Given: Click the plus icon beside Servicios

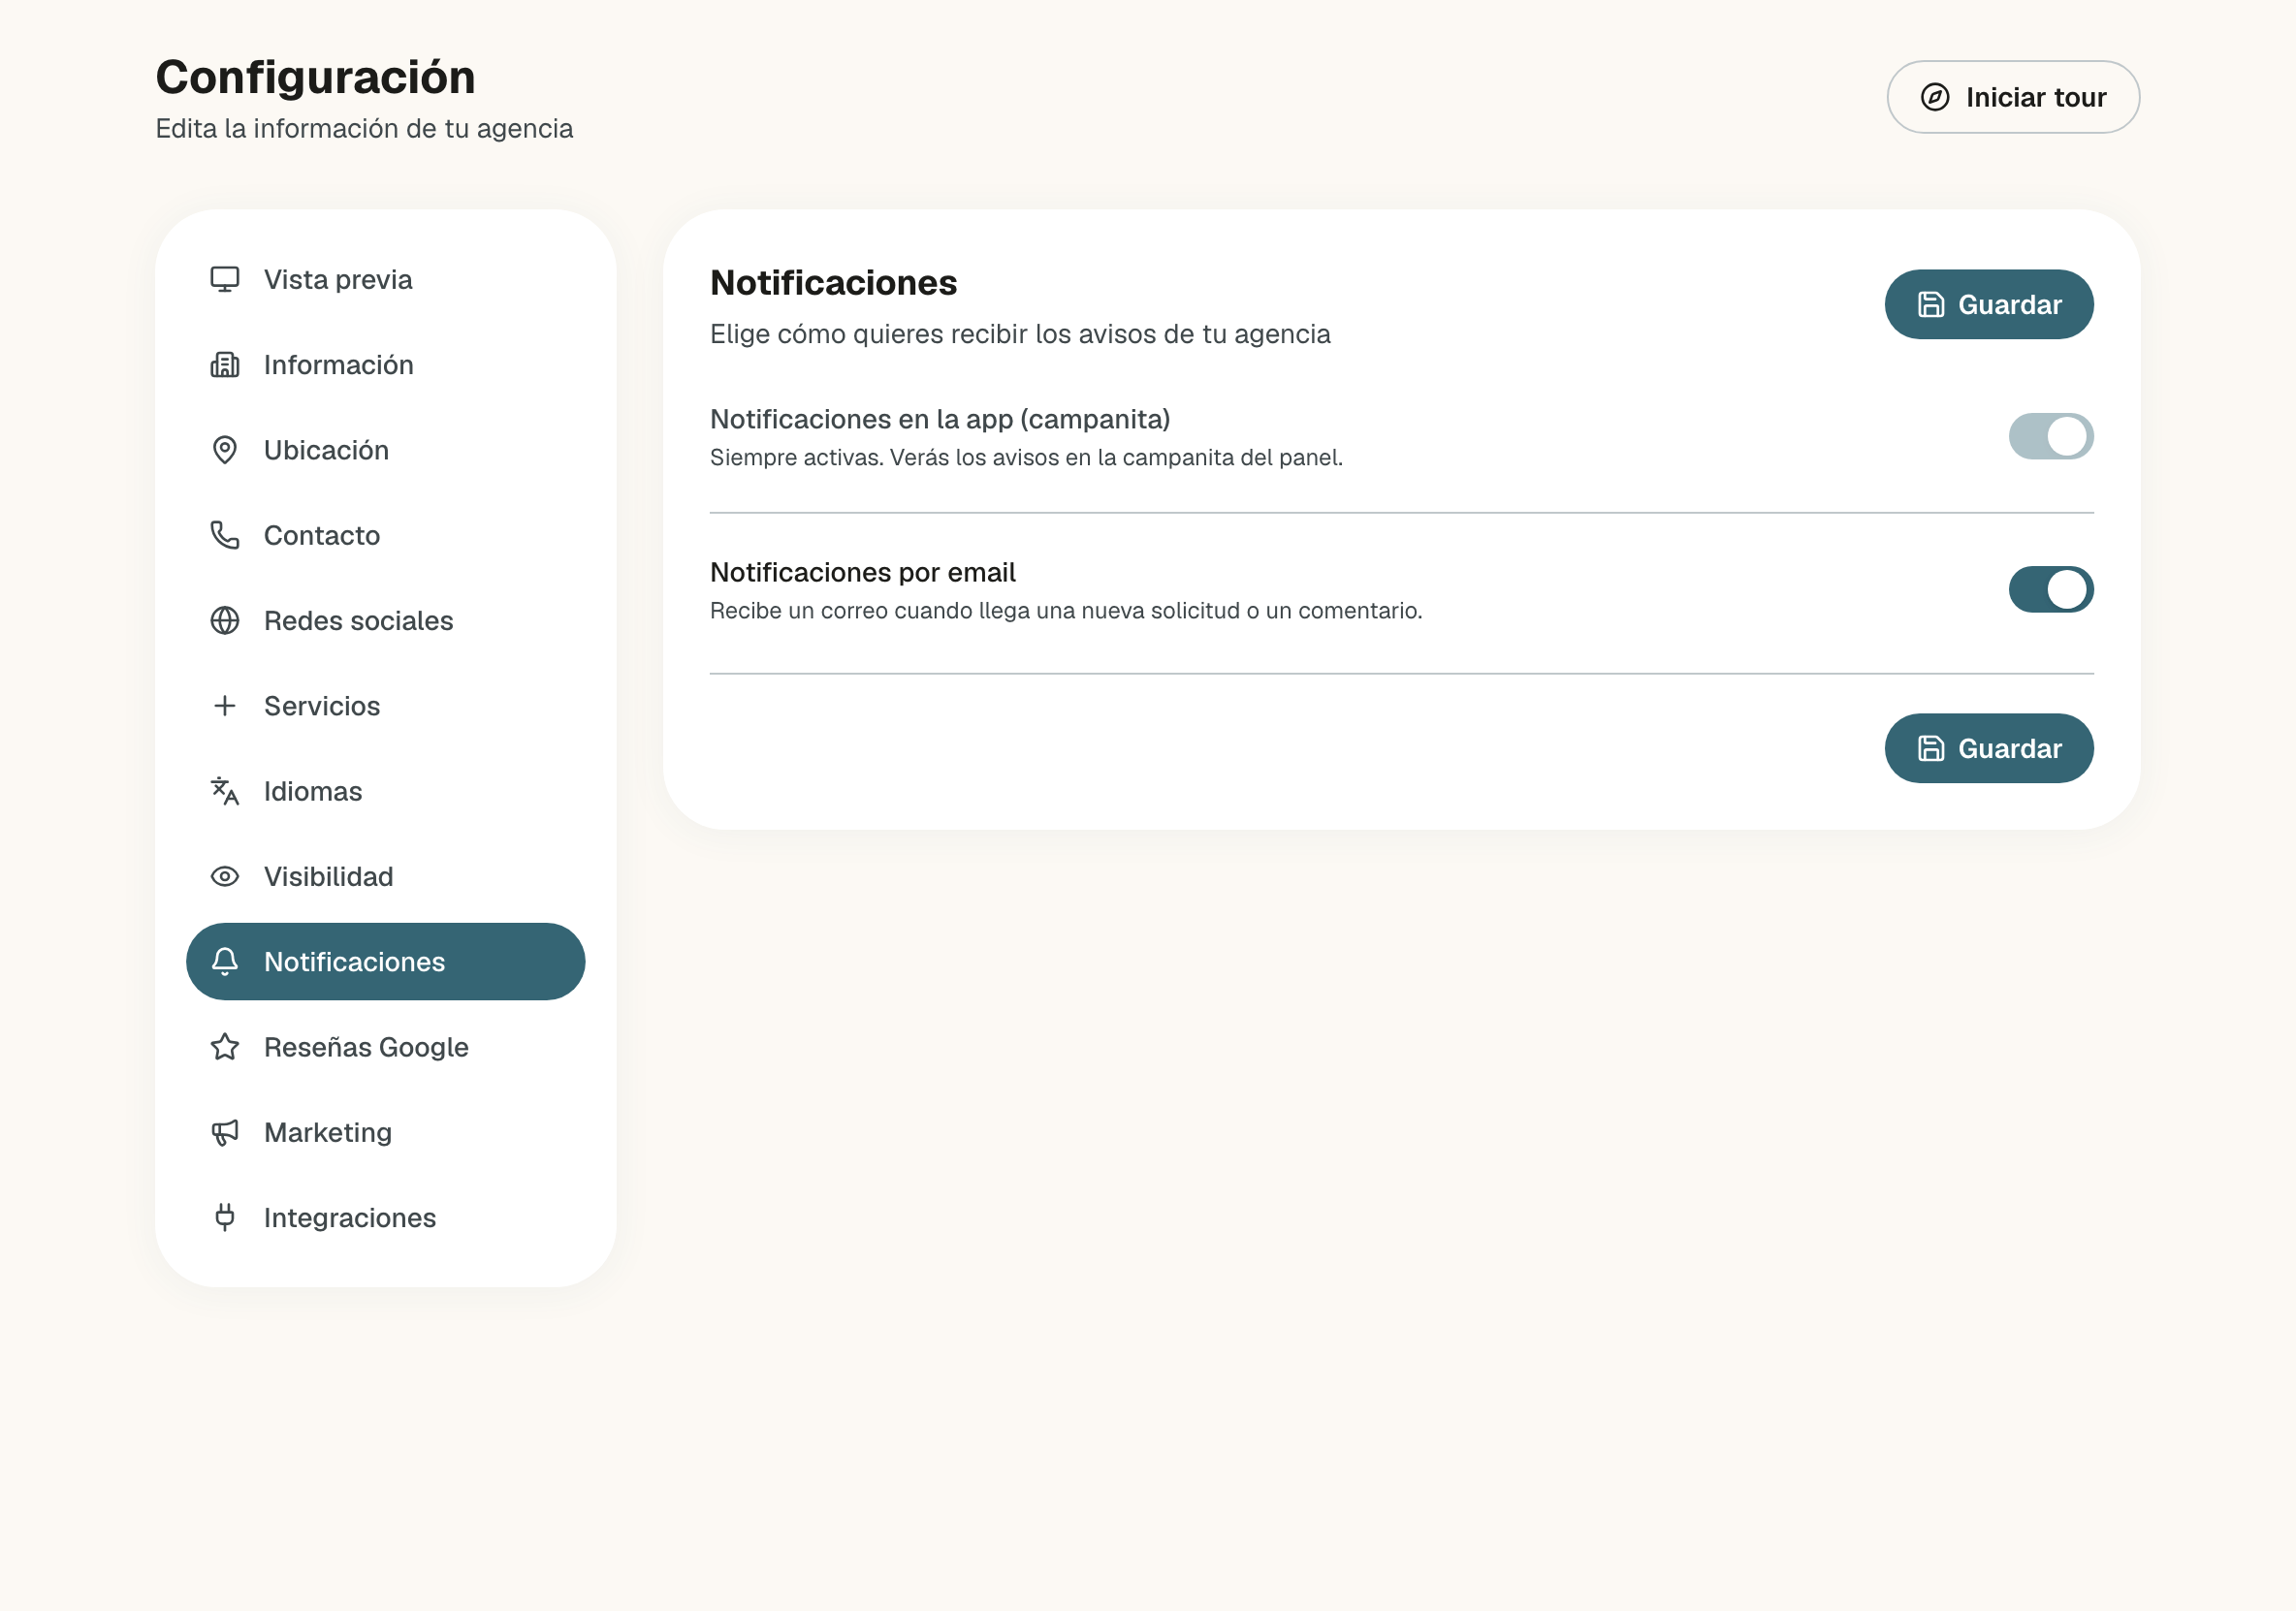Looking at the screenshot, I should coord(225,706).
